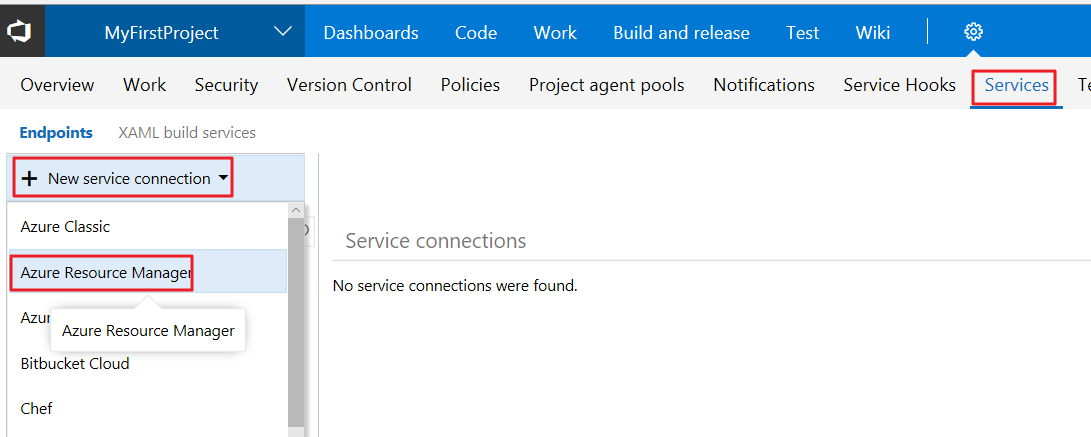
Task: Open the Wiki hub
Action: point(873,32)
